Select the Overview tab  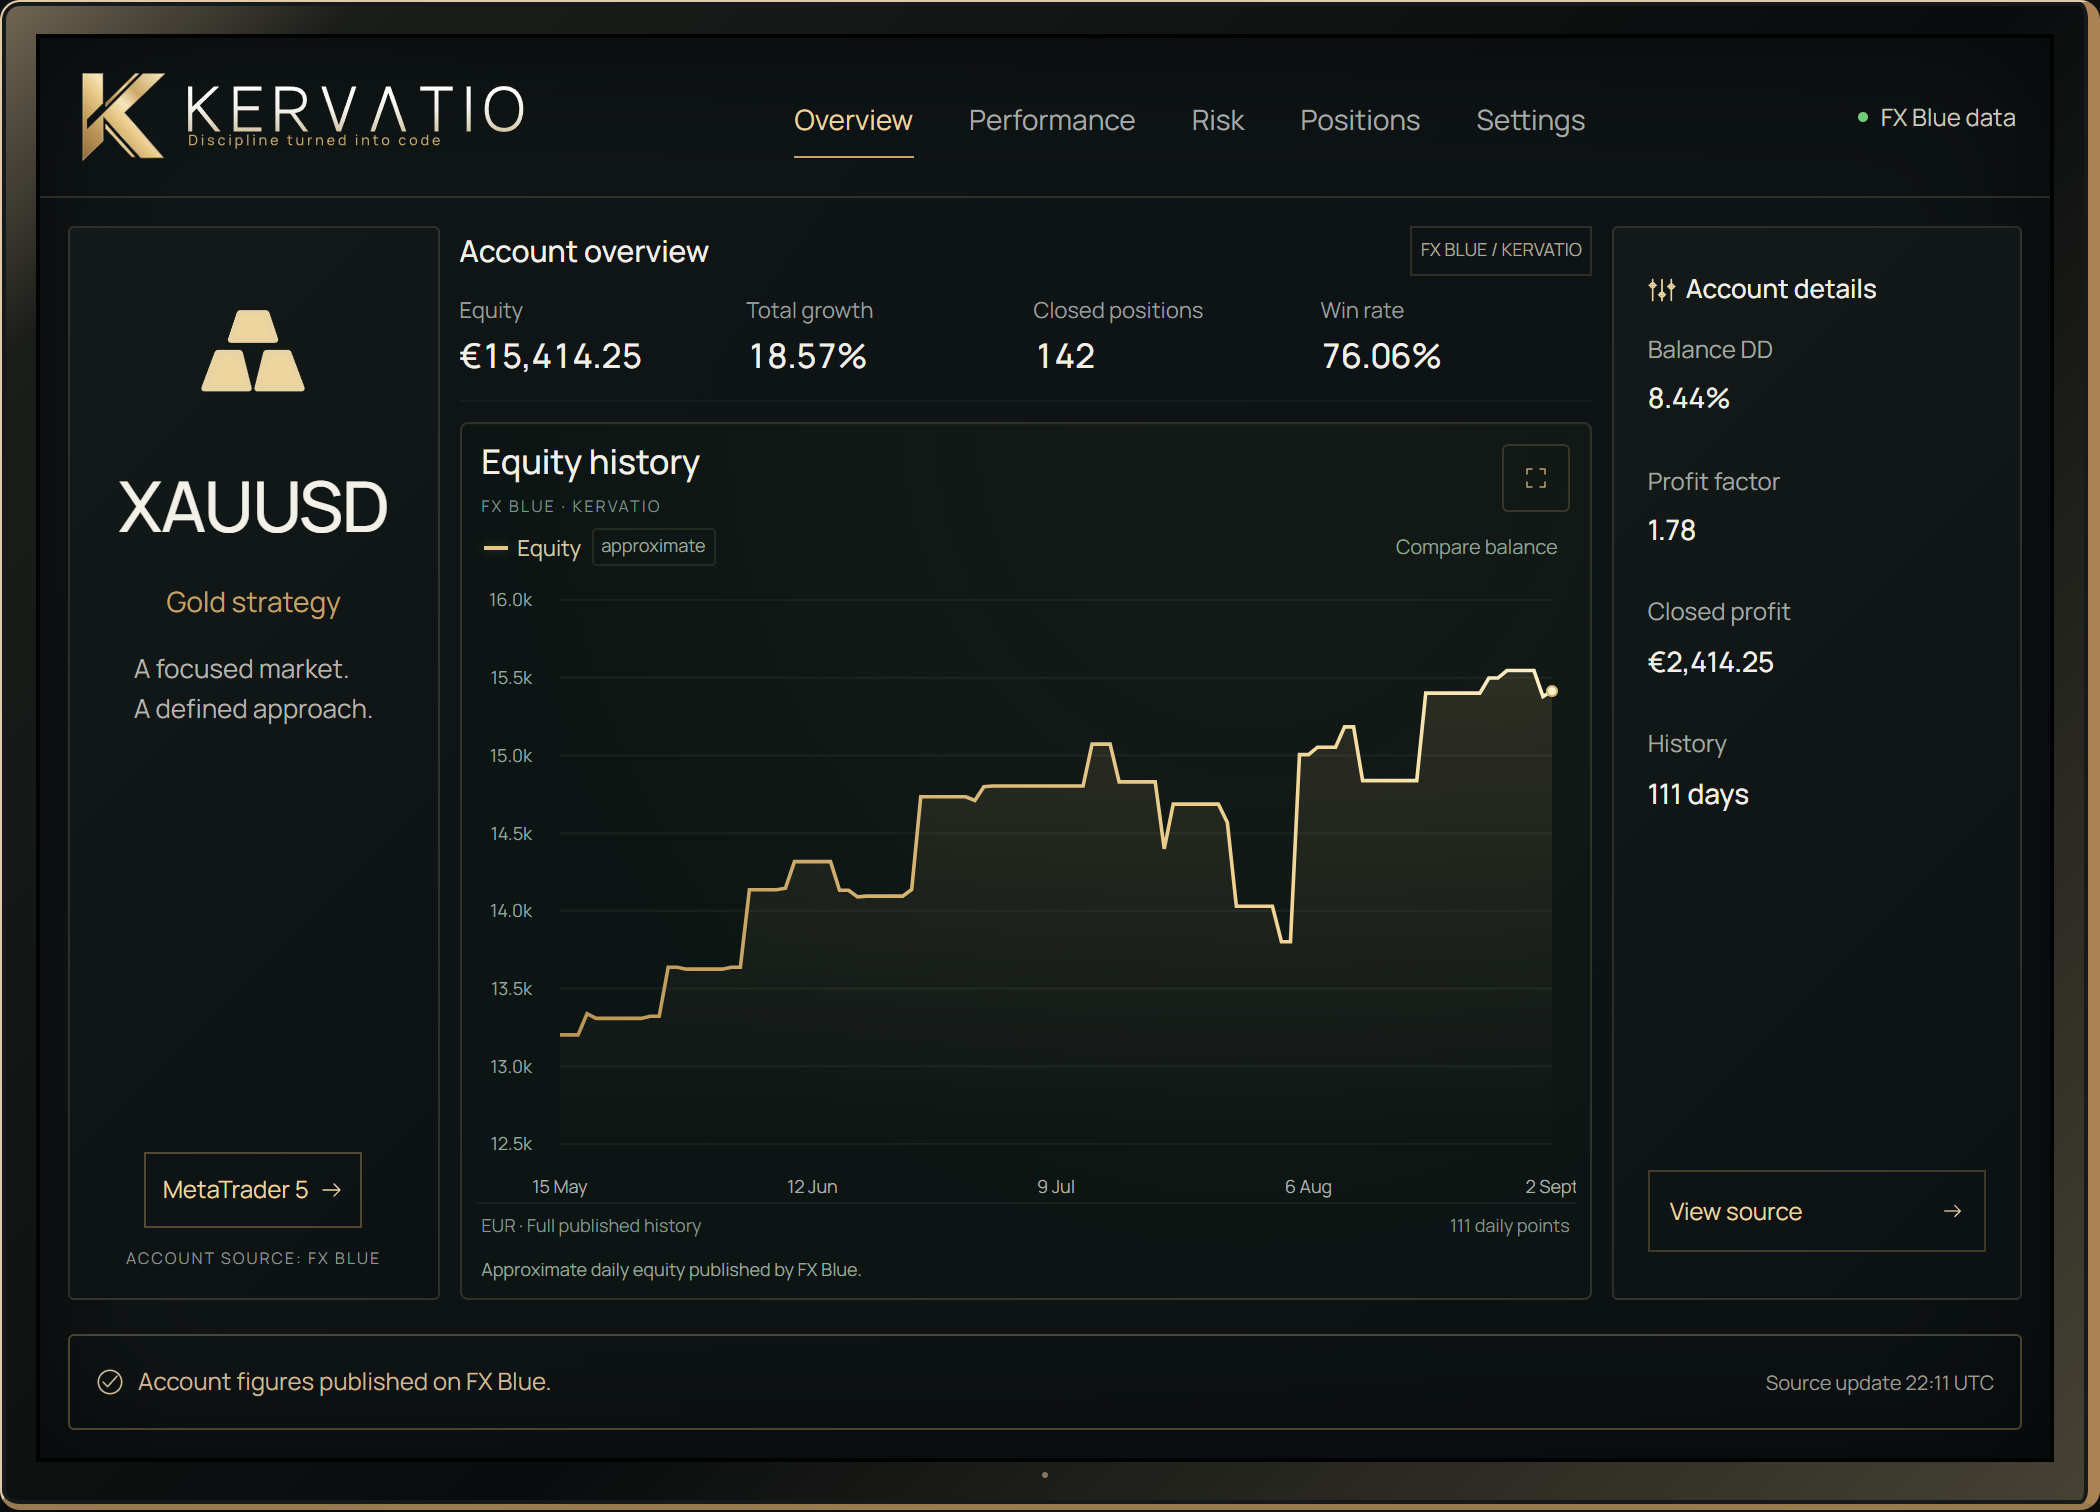click(x=853, y=121)
